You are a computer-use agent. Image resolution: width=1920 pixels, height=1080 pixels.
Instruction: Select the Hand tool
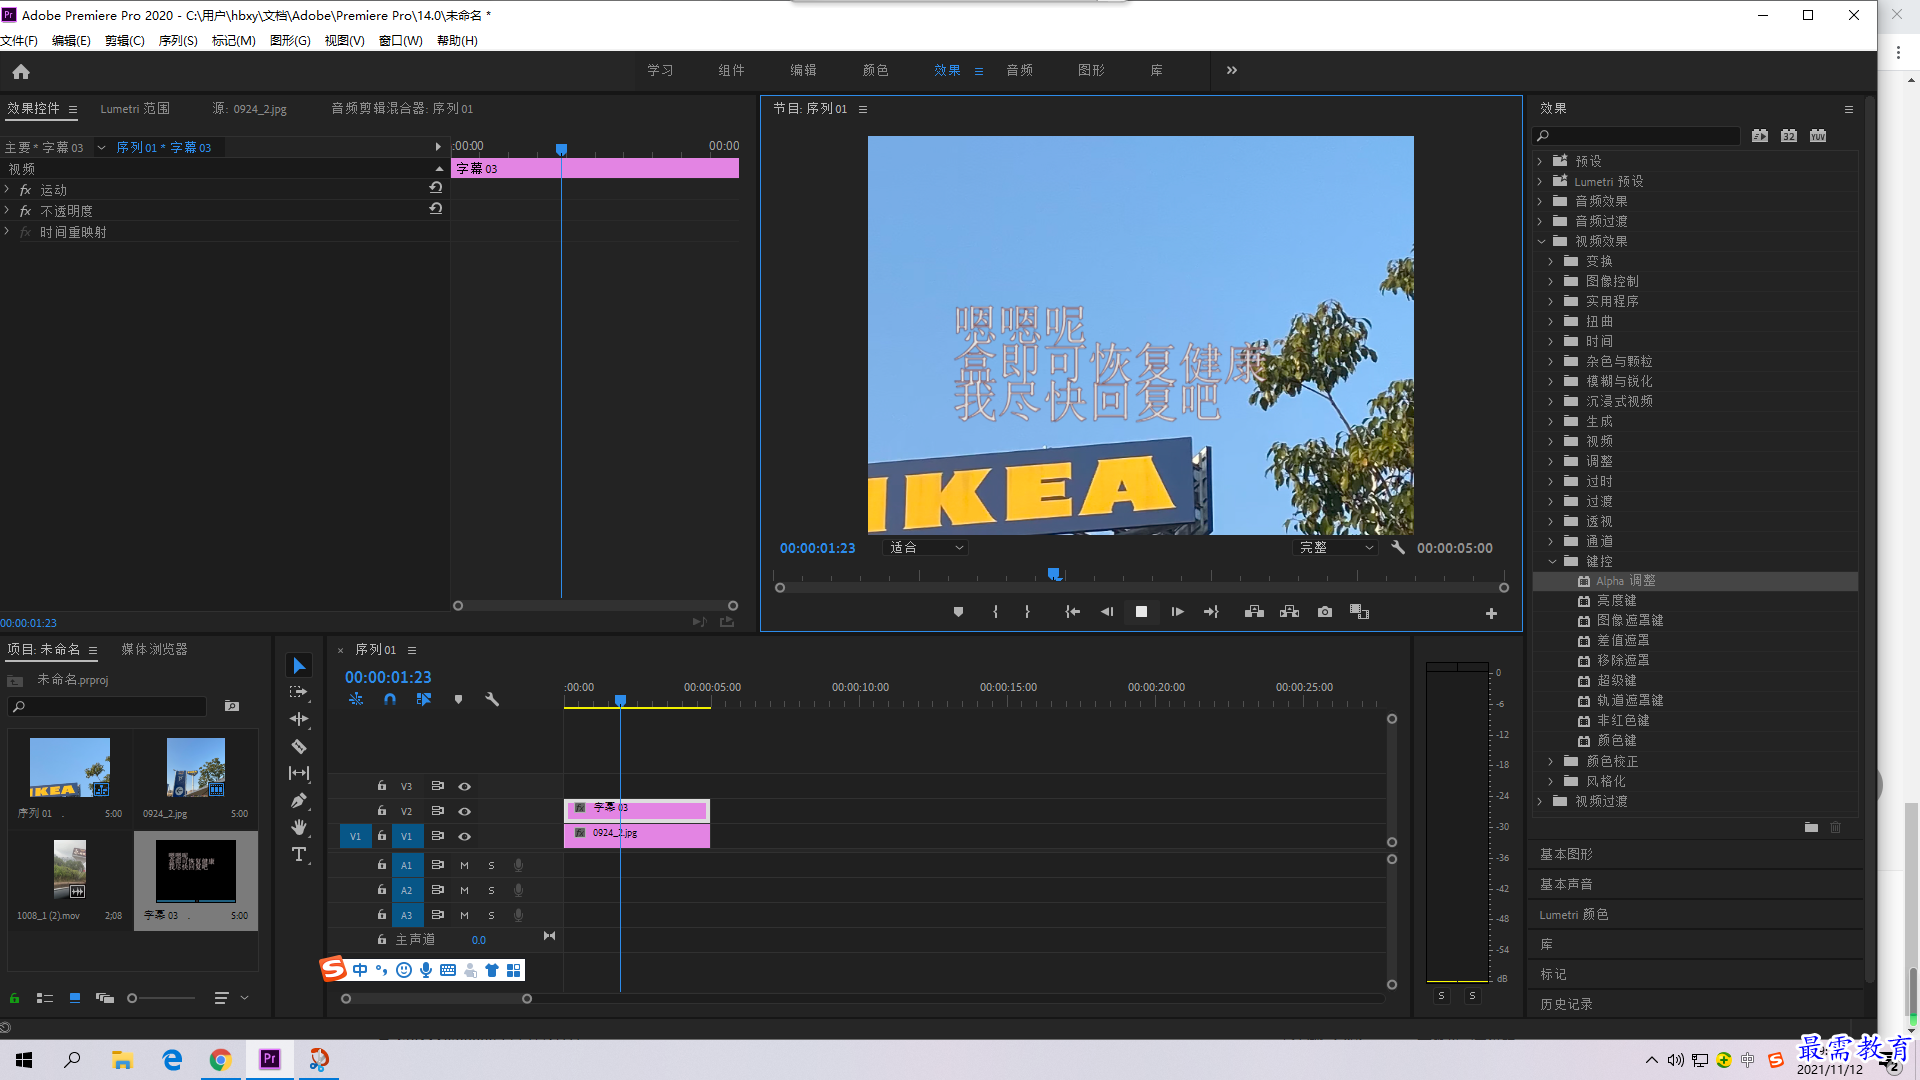(299, 827)
